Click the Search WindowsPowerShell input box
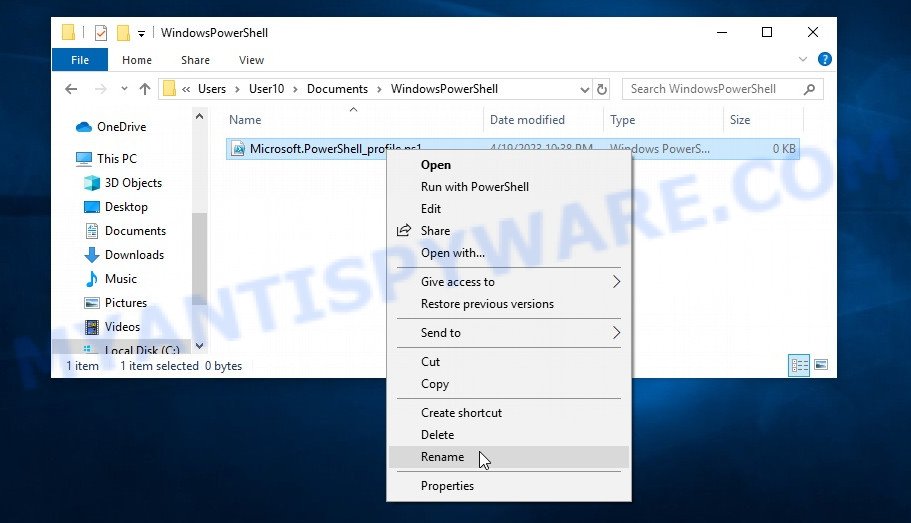 [x=710, y=89]
